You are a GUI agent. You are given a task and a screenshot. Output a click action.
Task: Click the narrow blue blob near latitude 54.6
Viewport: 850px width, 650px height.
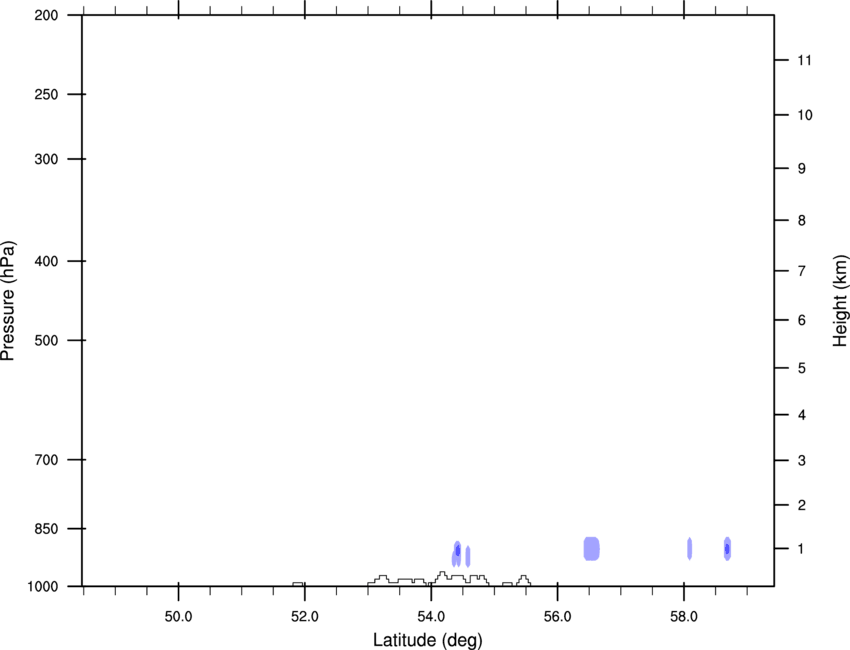click(468, 556)
